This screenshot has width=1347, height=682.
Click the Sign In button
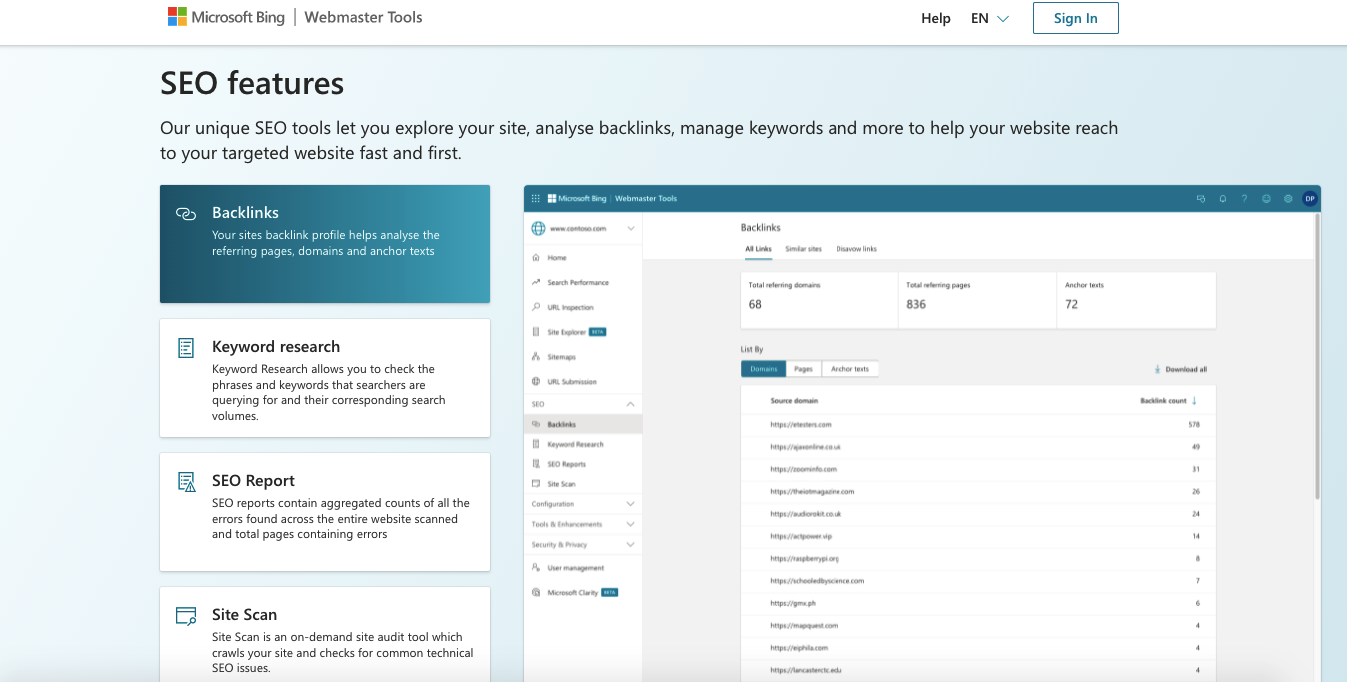(1076, 18)
